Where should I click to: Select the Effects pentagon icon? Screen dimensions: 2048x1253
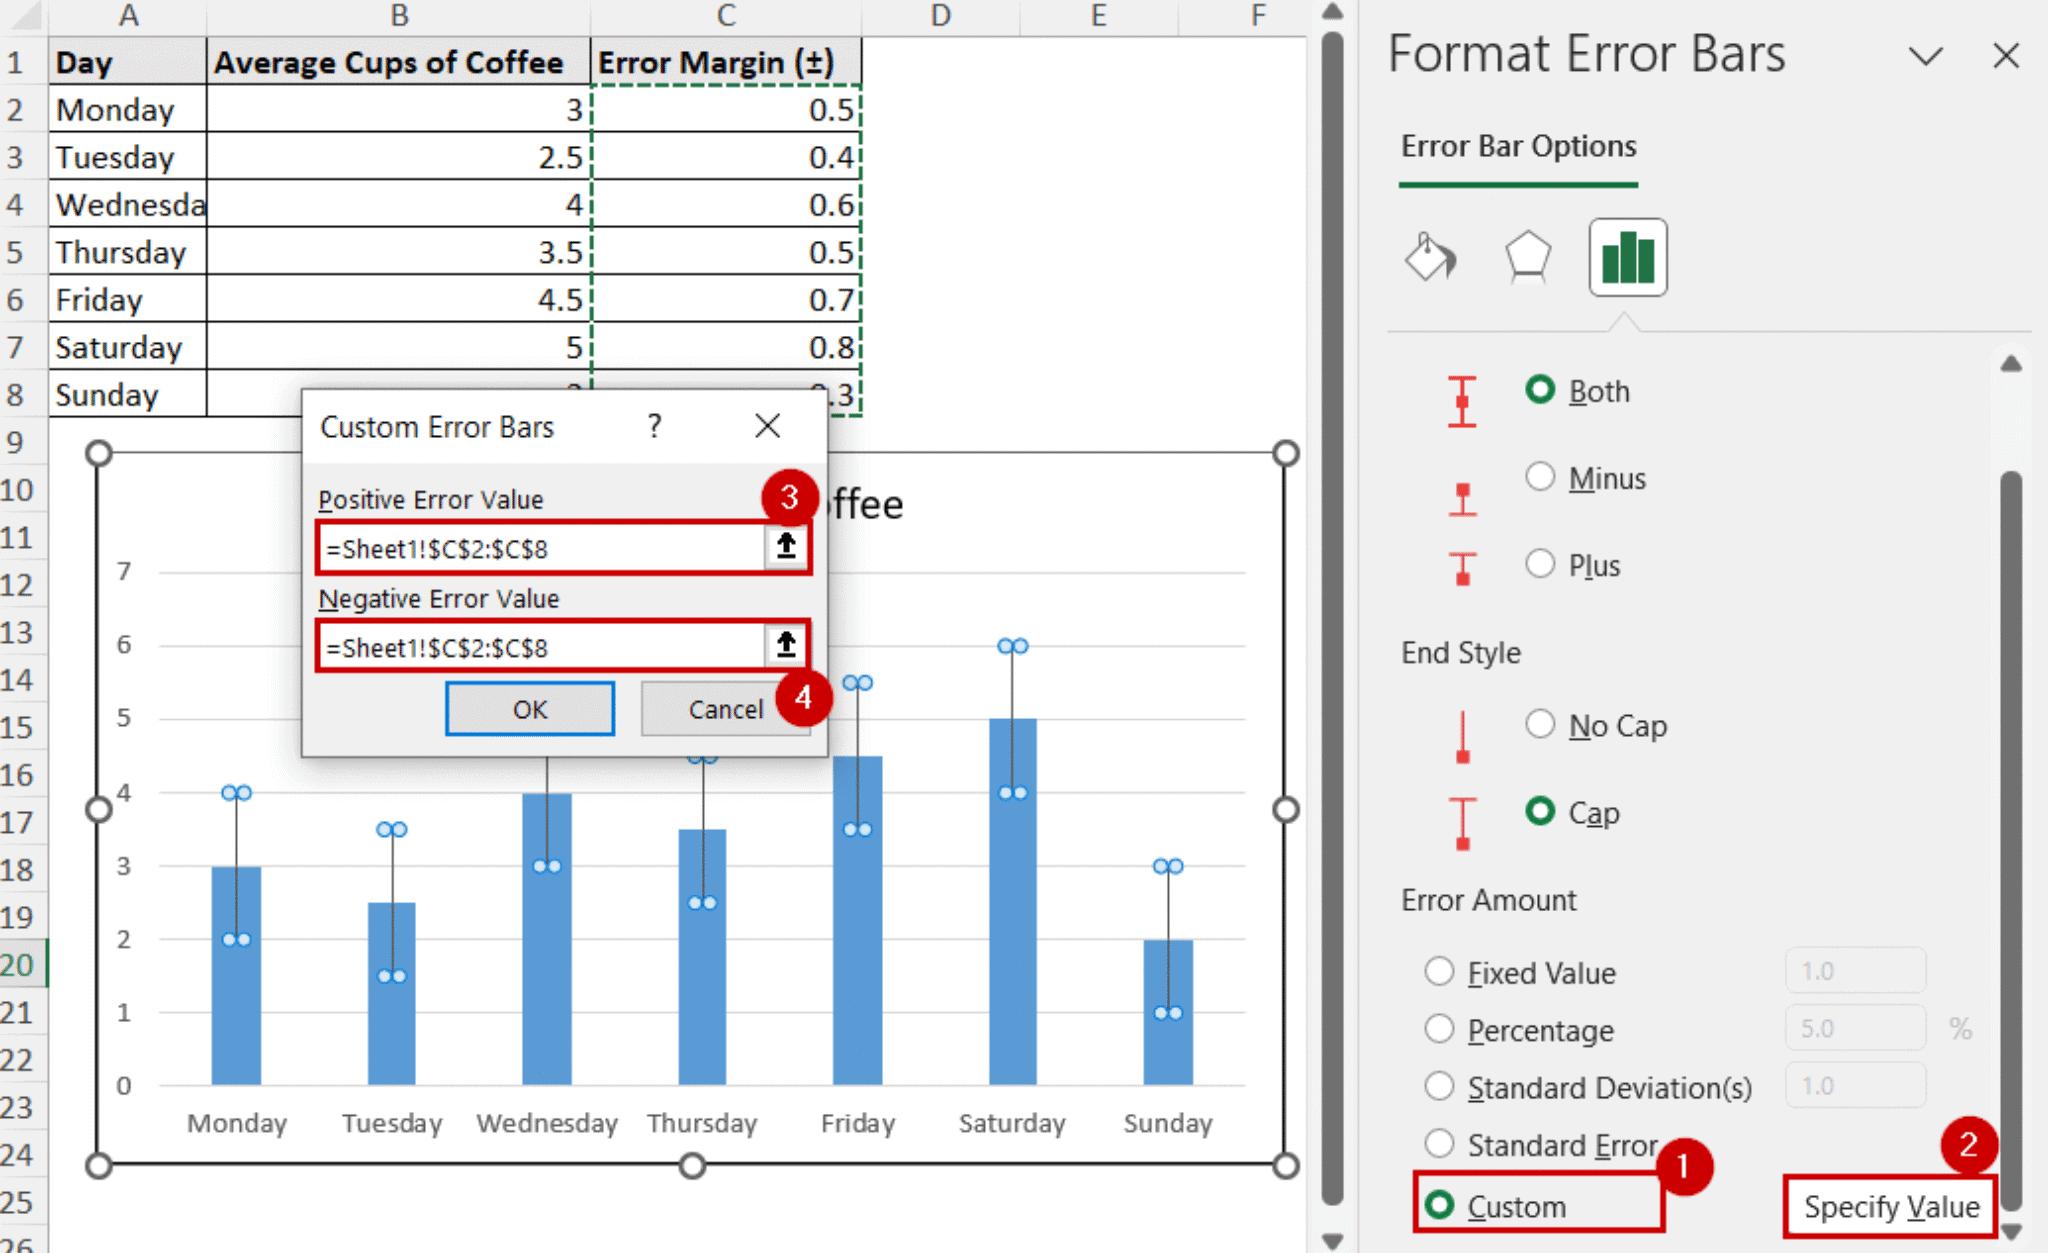point(1528,258)
